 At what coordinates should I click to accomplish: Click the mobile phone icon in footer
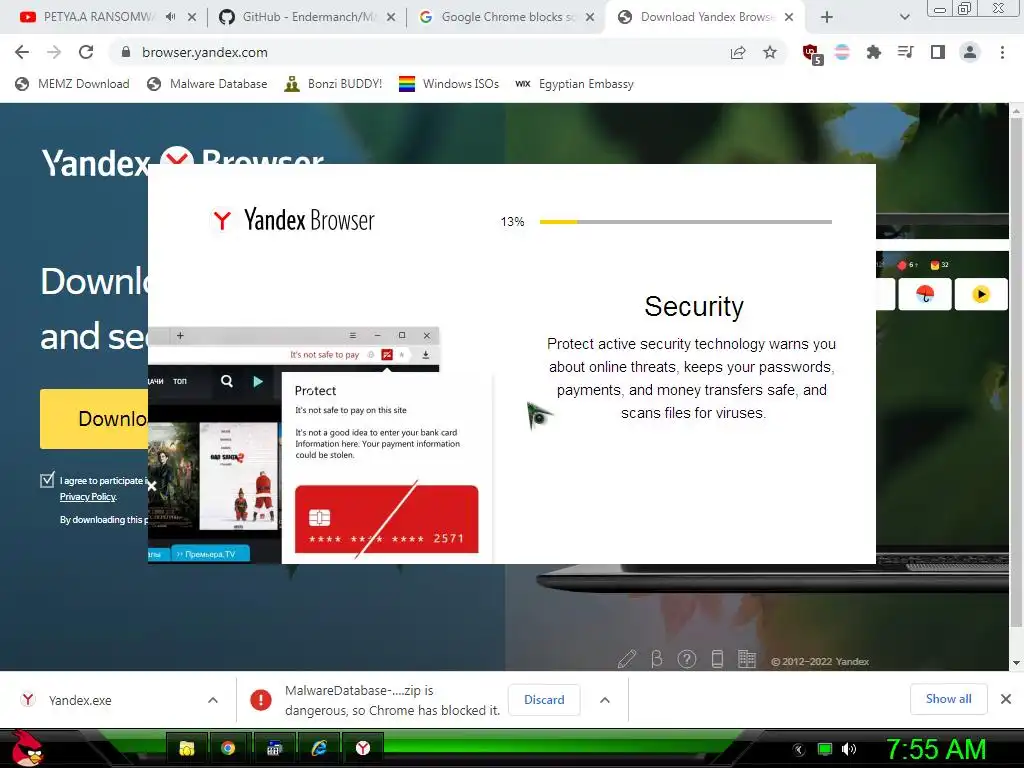717,659
